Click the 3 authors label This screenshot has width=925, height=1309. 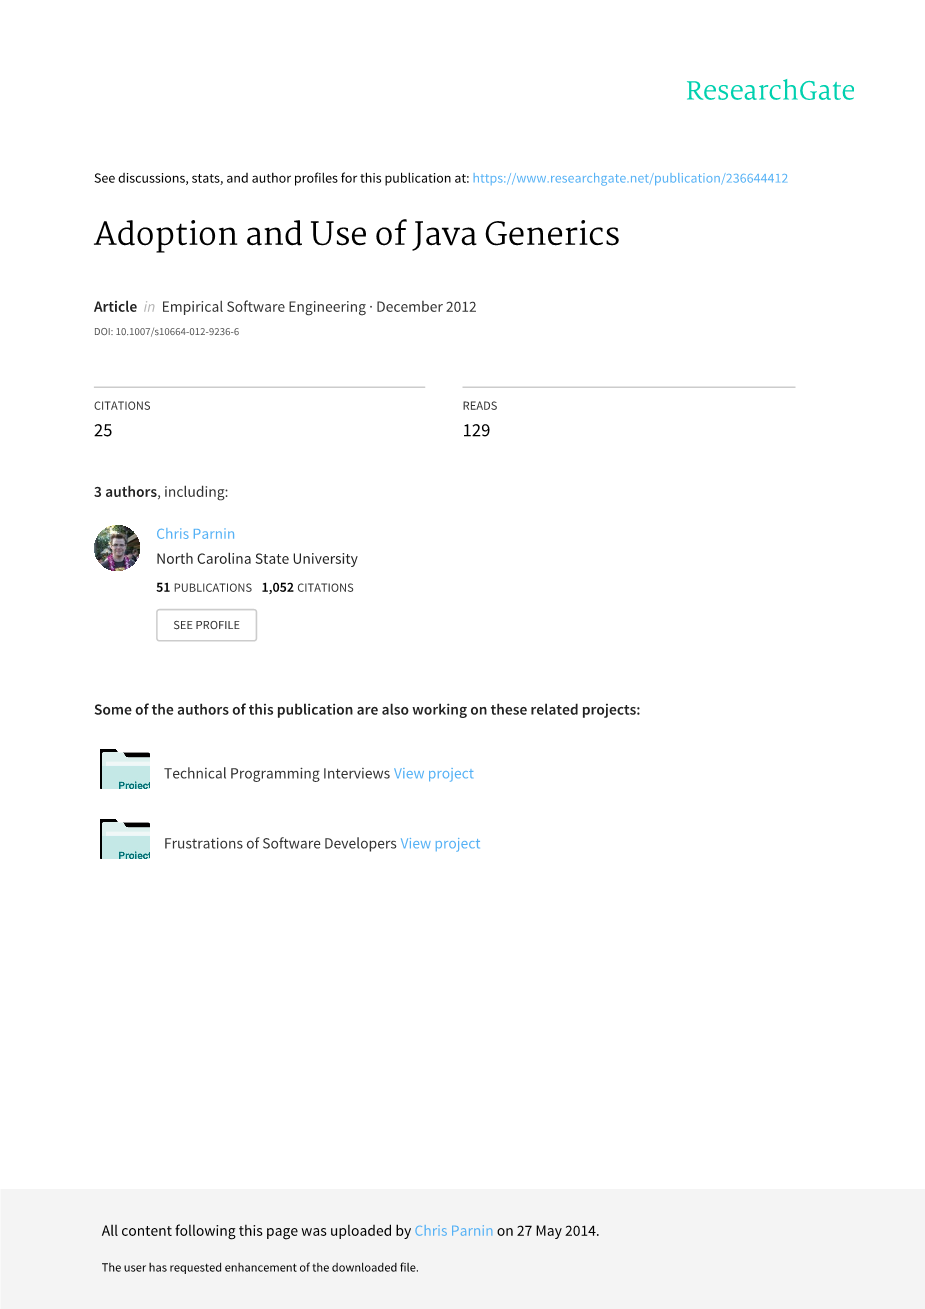[125, 492]
